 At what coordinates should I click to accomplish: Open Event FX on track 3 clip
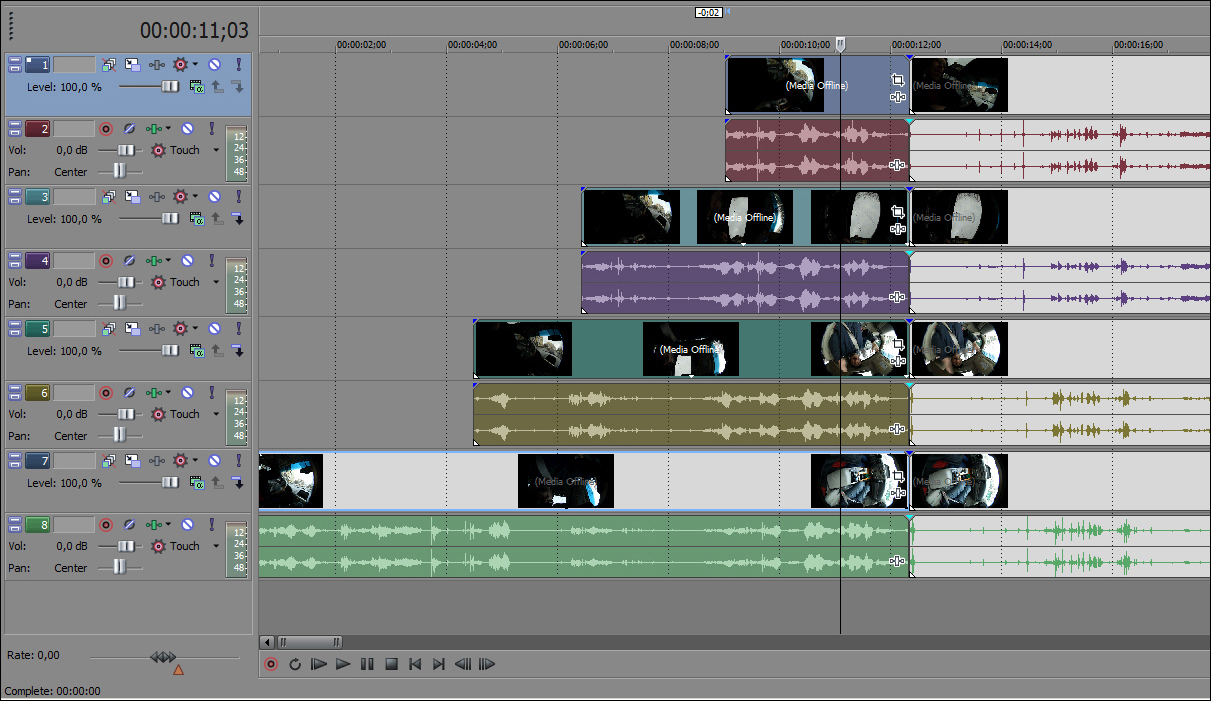[x=897, y=229]
